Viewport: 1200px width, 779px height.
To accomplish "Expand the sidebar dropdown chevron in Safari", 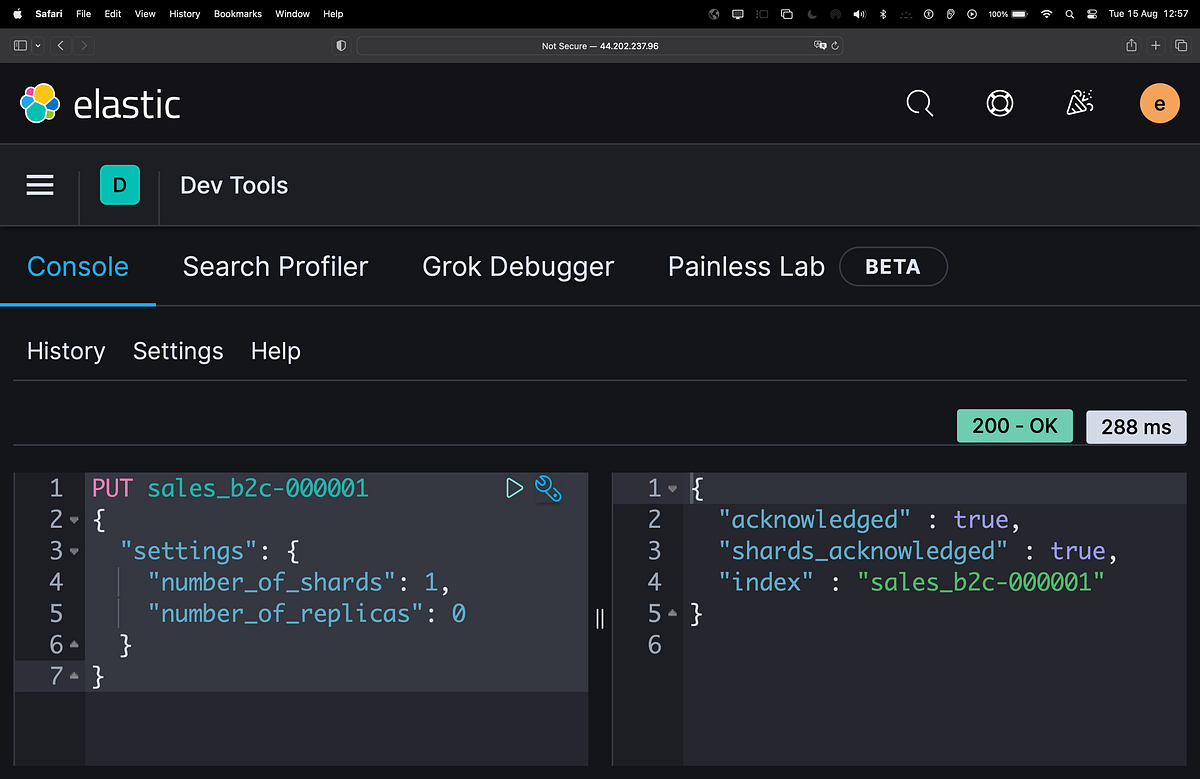I will coord(38,45).
